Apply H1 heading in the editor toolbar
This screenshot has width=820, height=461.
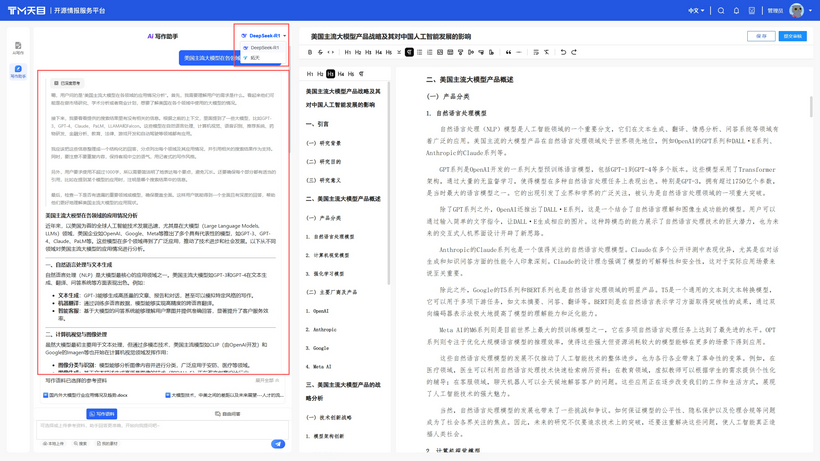348,52
